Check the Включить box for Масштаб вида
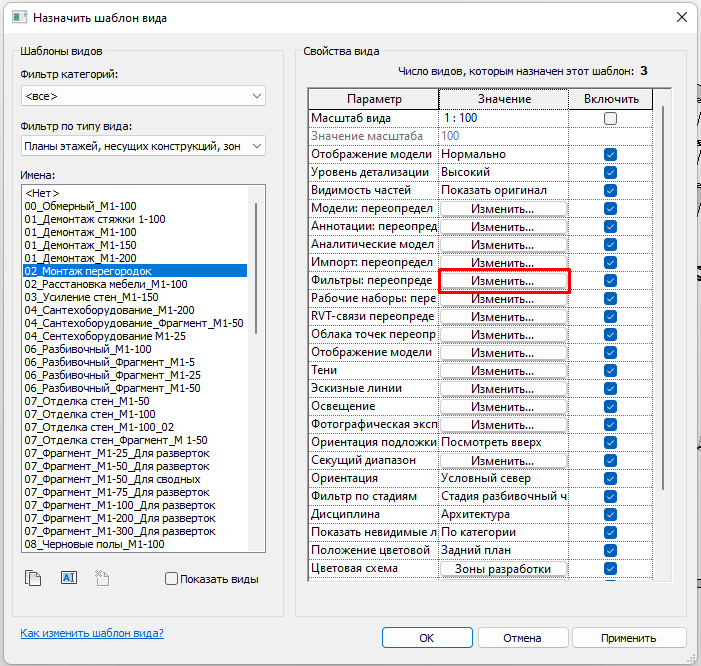The width and height of the screenshot is (701, 666). [610, 118]
